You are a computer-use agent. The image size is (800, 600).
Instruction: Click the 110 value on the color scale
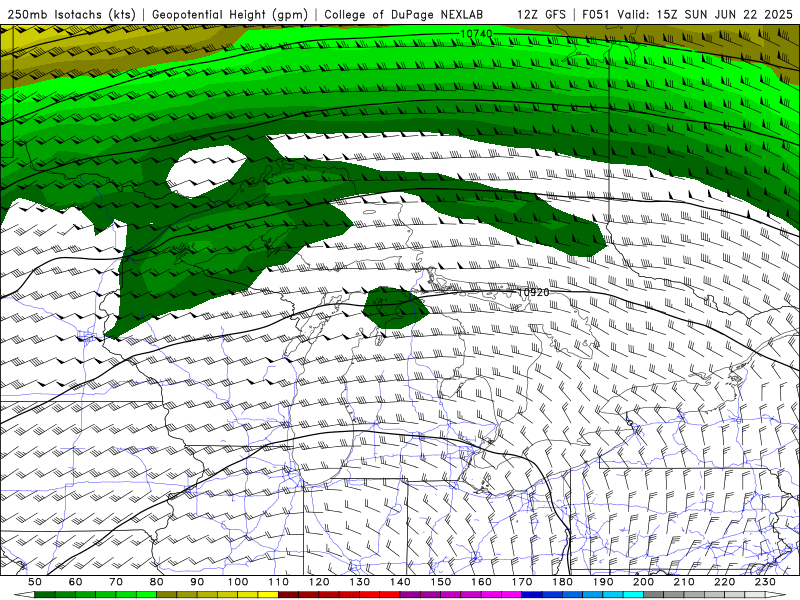(x=279, y=582)
